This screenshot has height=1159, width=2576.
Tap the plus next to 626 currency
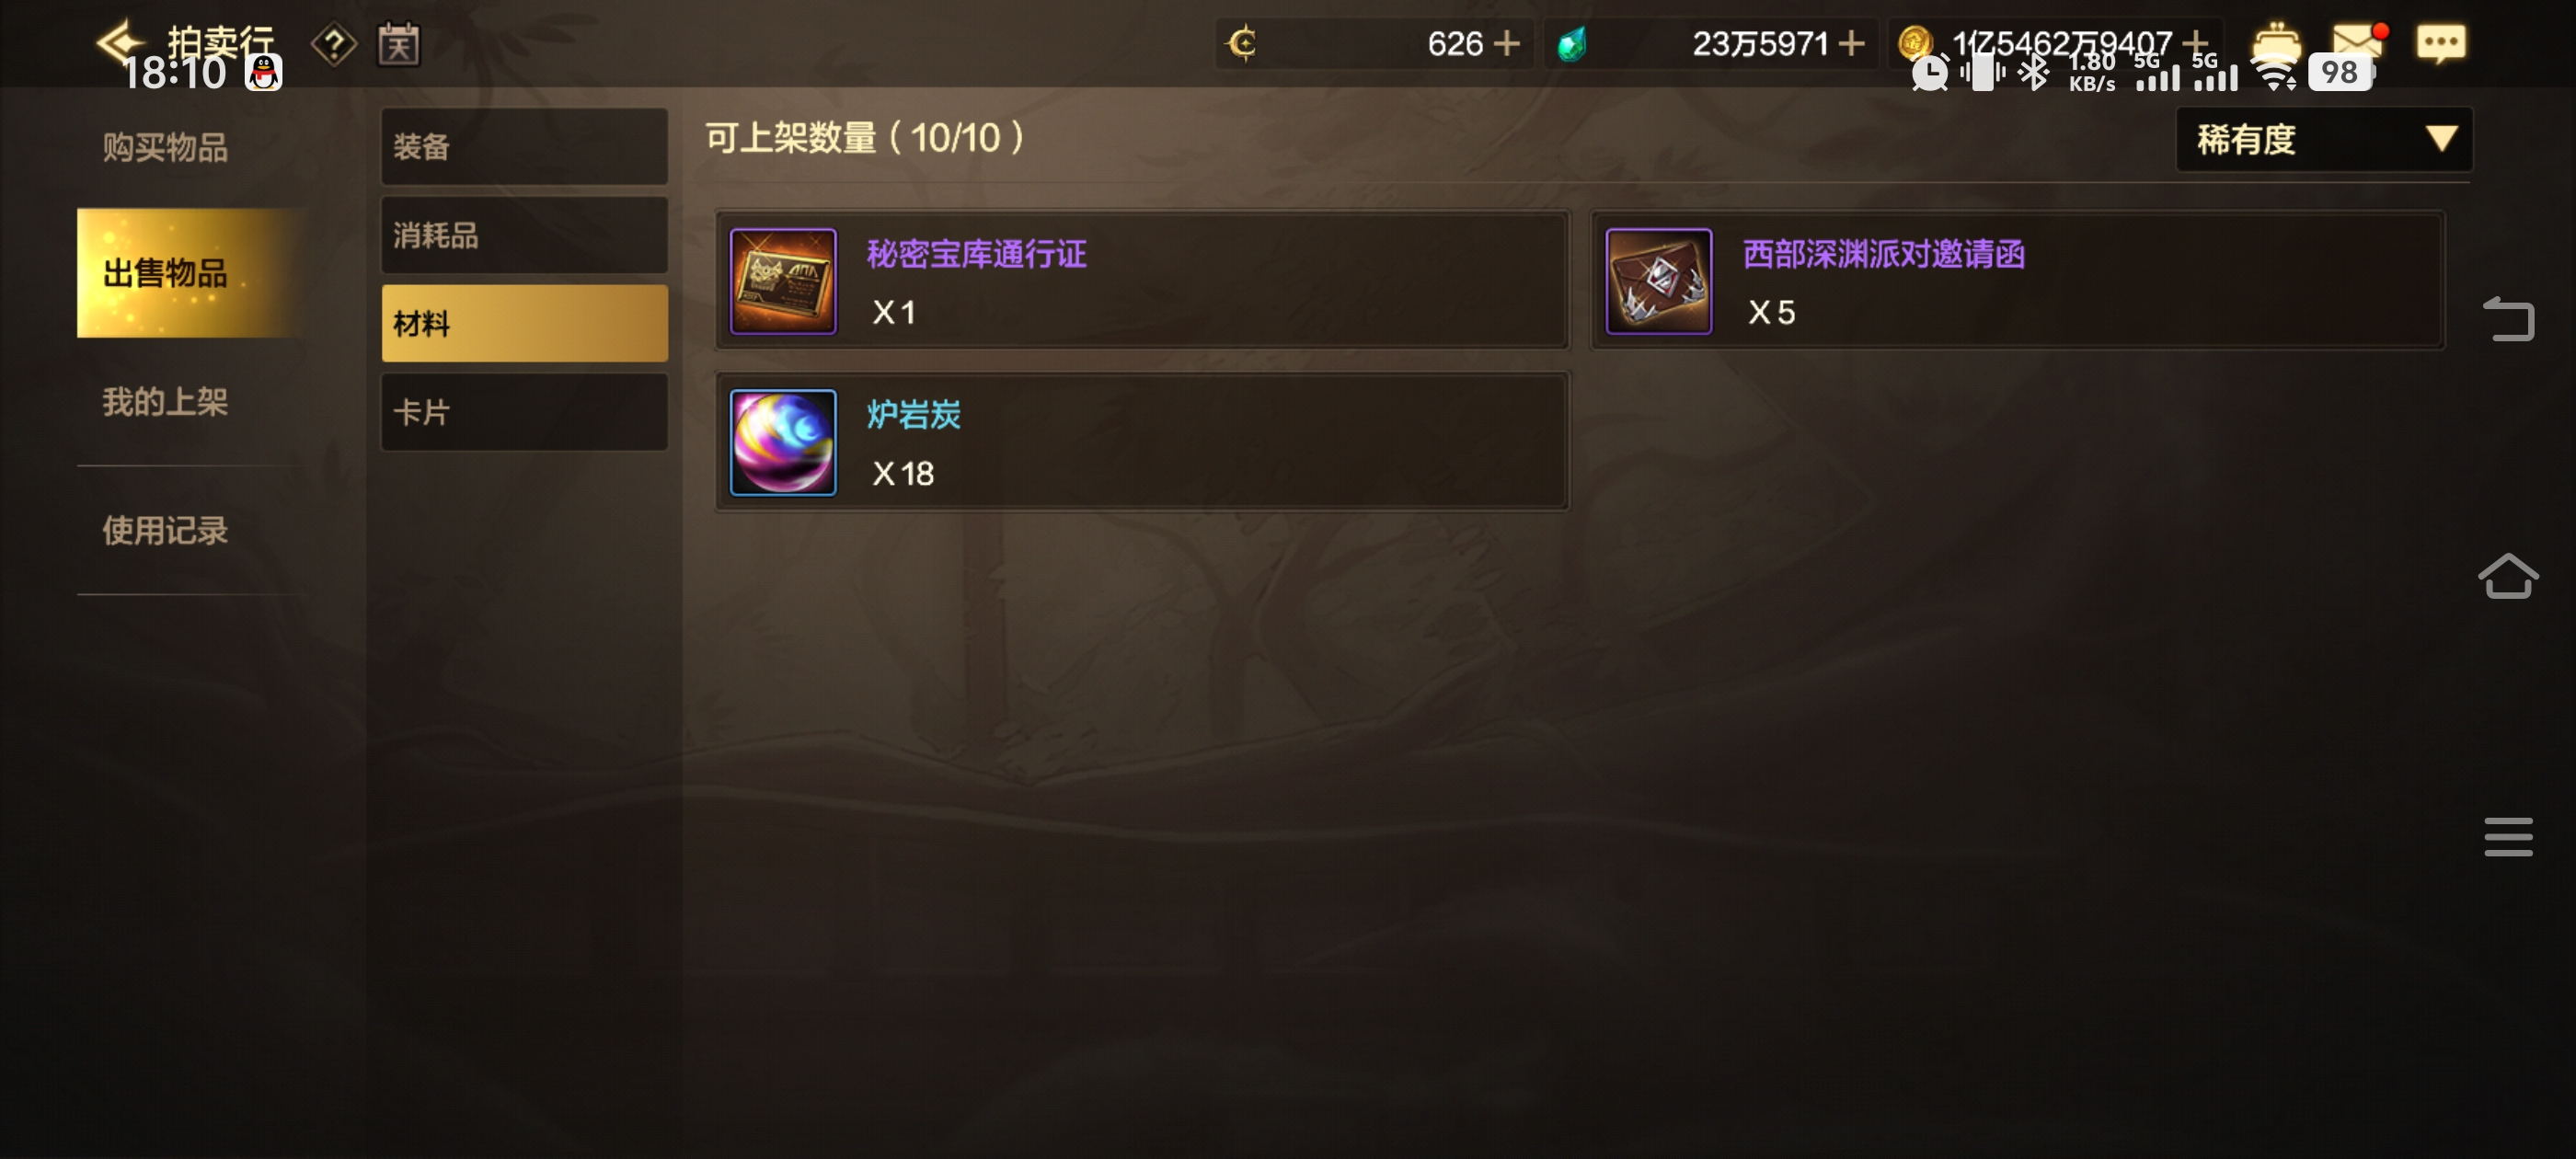pyautogui.click(x=1506, y=44)
